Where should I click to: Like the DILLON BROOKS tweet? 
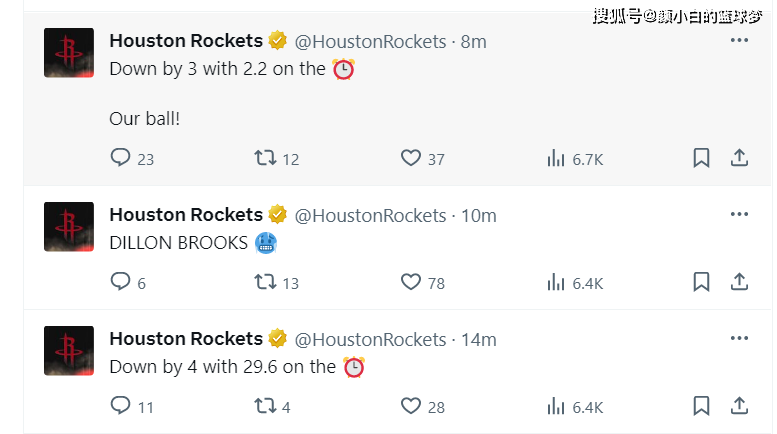(x=411, y=282)
